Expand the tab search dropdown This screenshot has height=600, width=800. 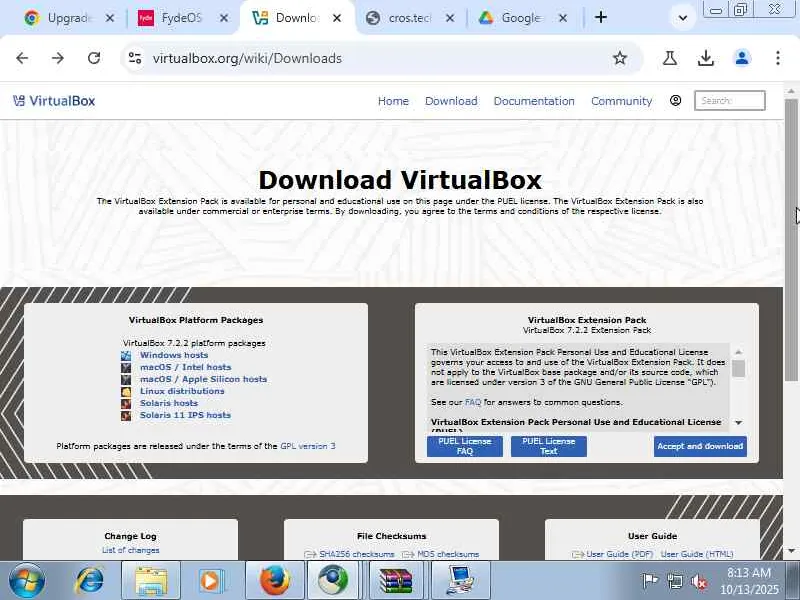pyautogui.click(x=683, y=18)
